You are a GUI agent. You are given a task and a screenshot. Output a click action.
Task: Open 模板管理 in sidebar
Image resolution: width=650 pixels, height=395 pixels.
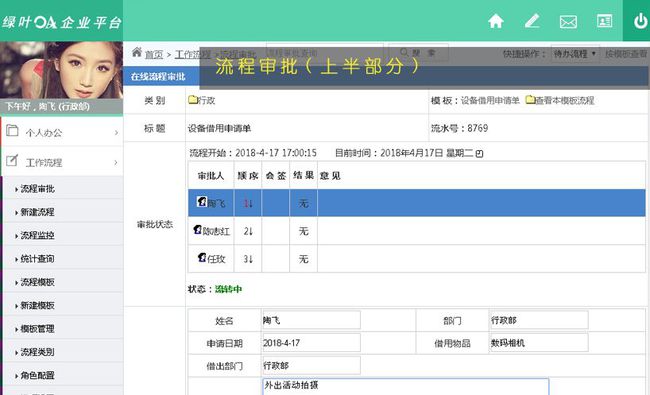click(37, 329)
